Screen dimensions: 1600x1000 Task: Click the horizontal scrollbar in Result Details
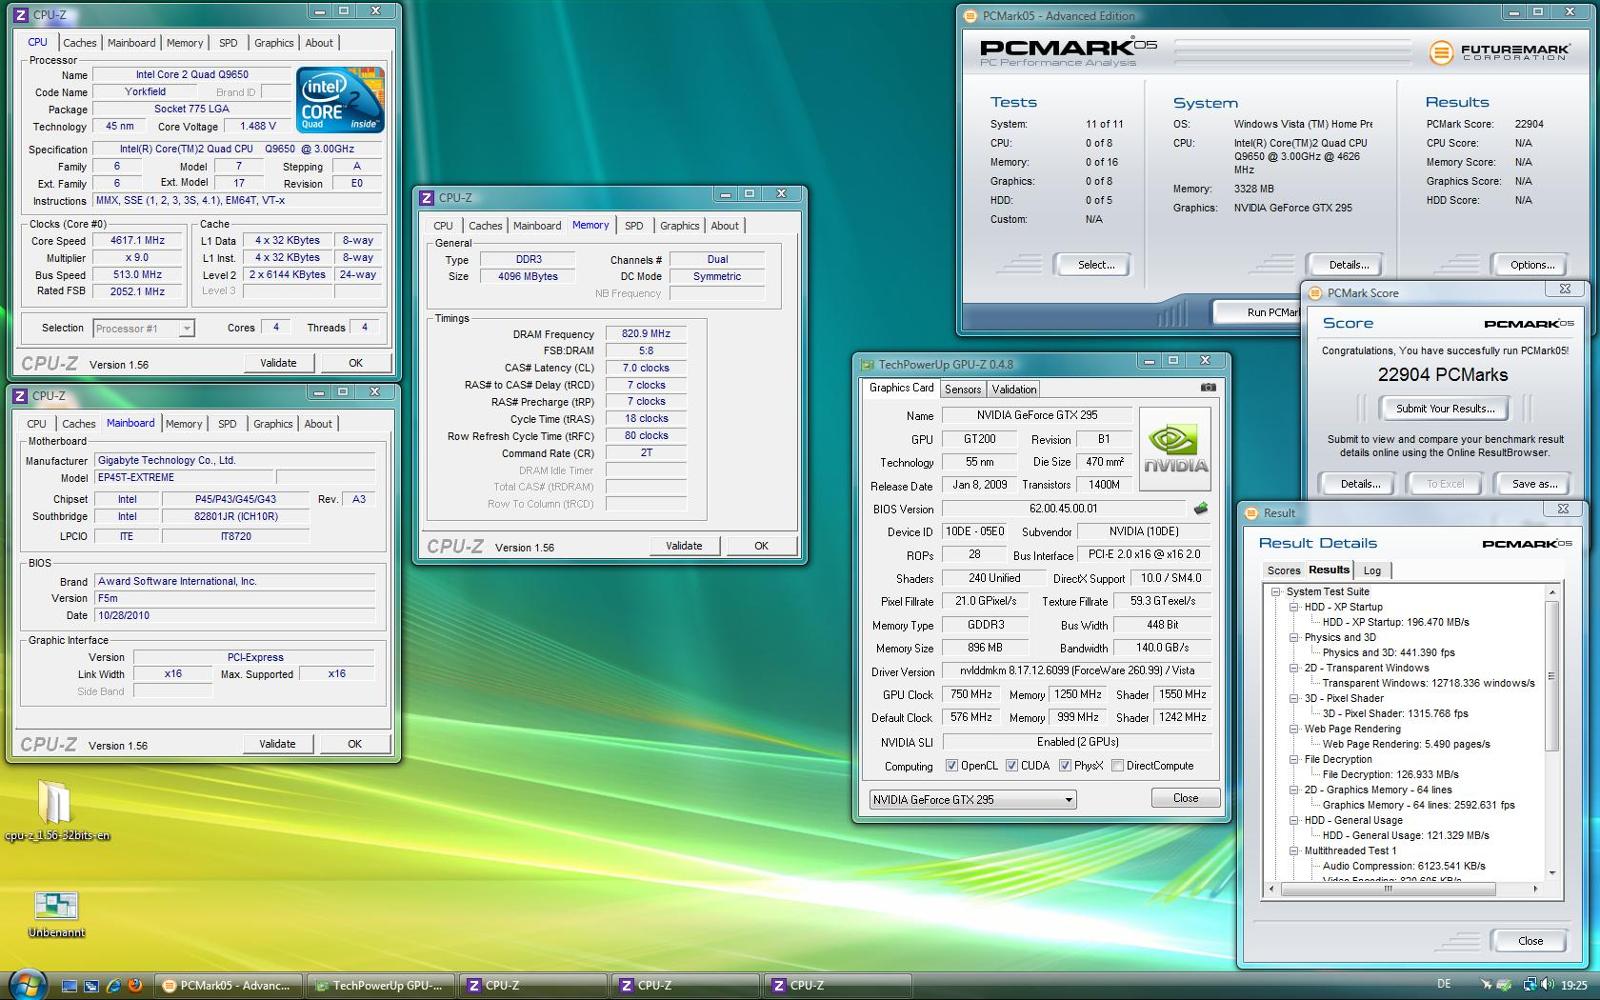pos(1387,888)
